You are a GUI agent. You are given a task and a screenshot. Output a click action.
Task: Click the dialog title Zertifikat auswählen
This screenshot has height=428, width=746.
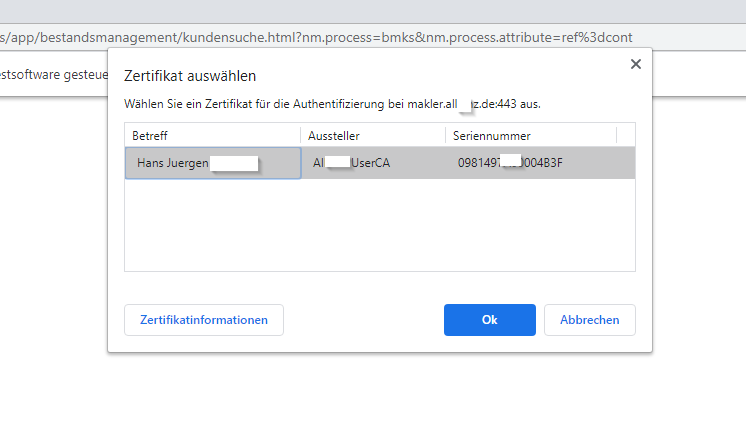tap(189, 75)
